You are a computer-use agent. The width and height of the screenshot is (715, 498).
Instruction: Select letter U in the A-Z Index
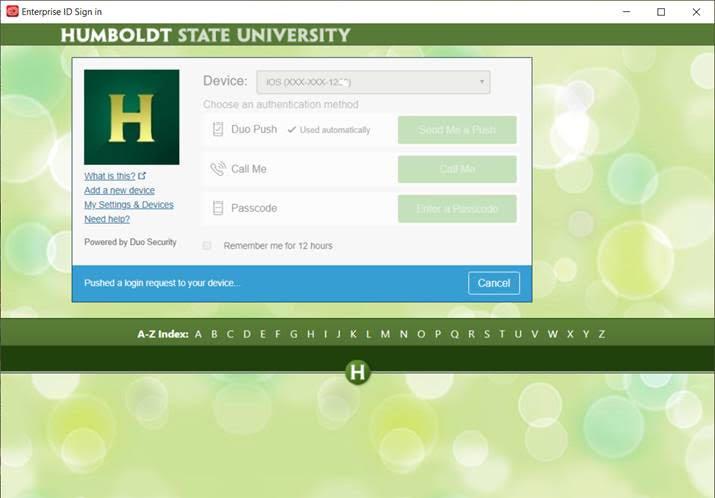(518, 334)
